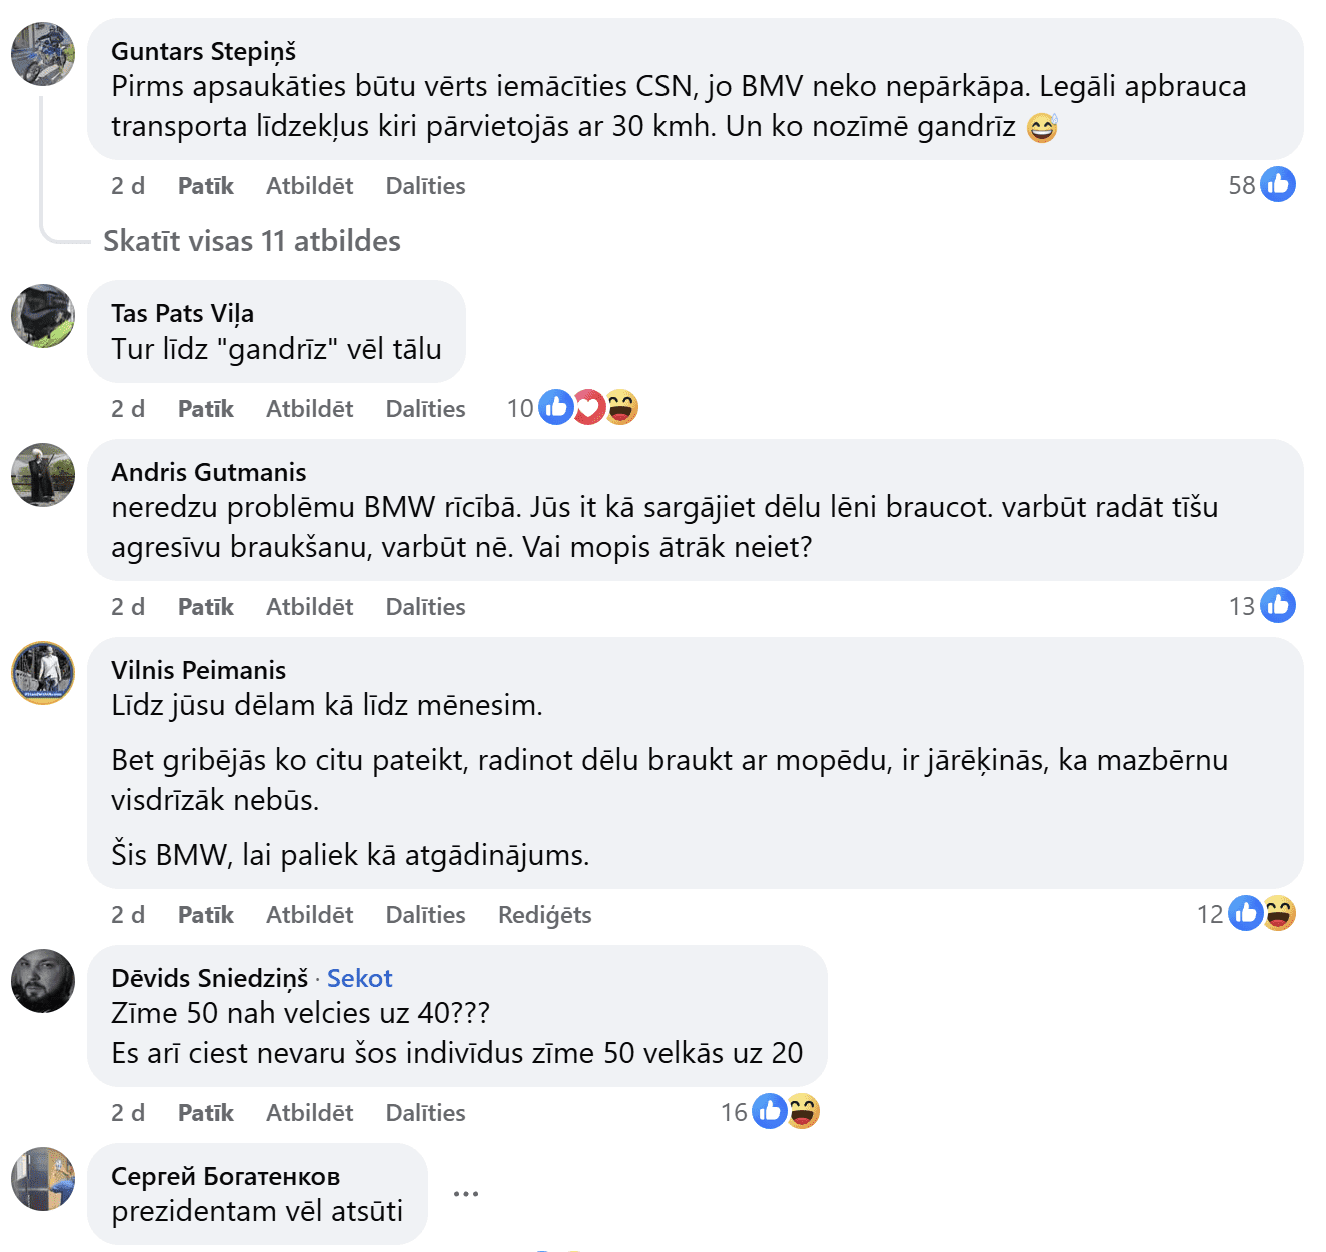Click heart reaction on Tas Pats Viļa comment
Viewport: 1326px width, 1252px height.
[588, 407]
